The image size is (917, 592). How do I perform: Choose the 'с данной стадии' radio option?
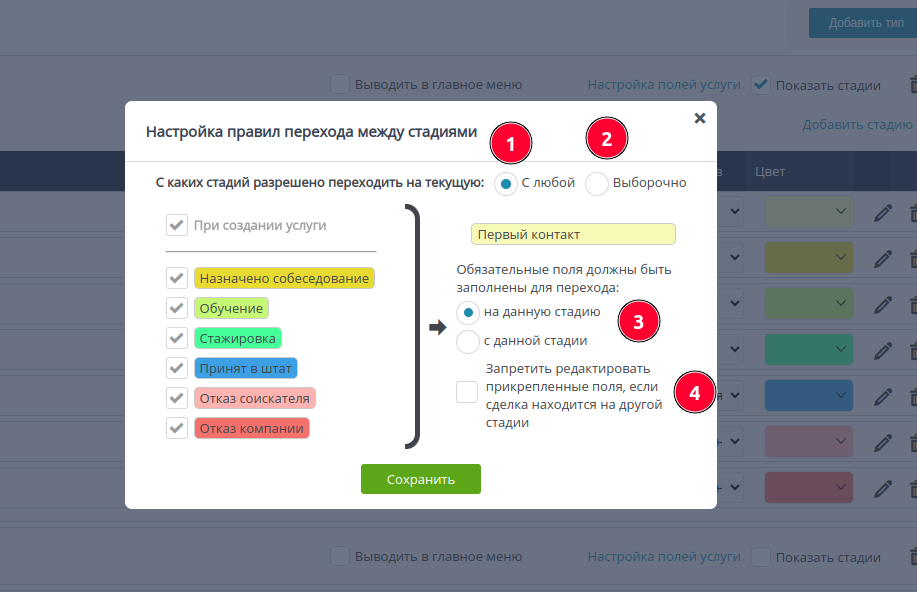click(x=468, y=341)
